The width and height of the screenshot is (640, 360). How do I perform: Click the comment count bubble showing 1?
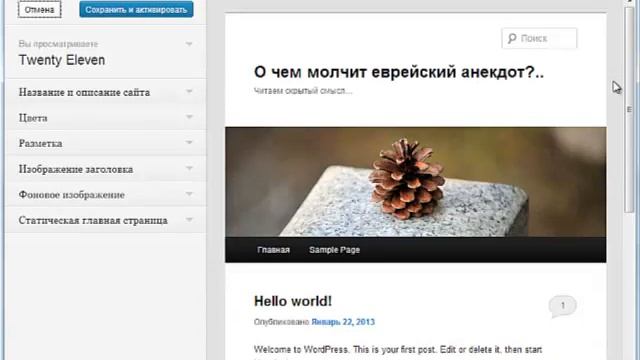[562, 306]
